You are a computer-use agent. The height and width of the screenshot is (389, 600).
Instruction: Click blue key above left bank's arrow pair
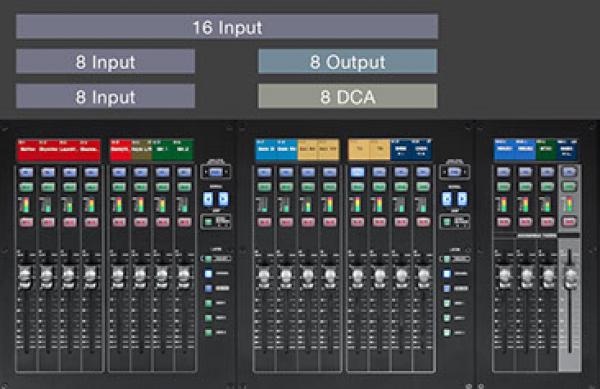tap(215, 172)
